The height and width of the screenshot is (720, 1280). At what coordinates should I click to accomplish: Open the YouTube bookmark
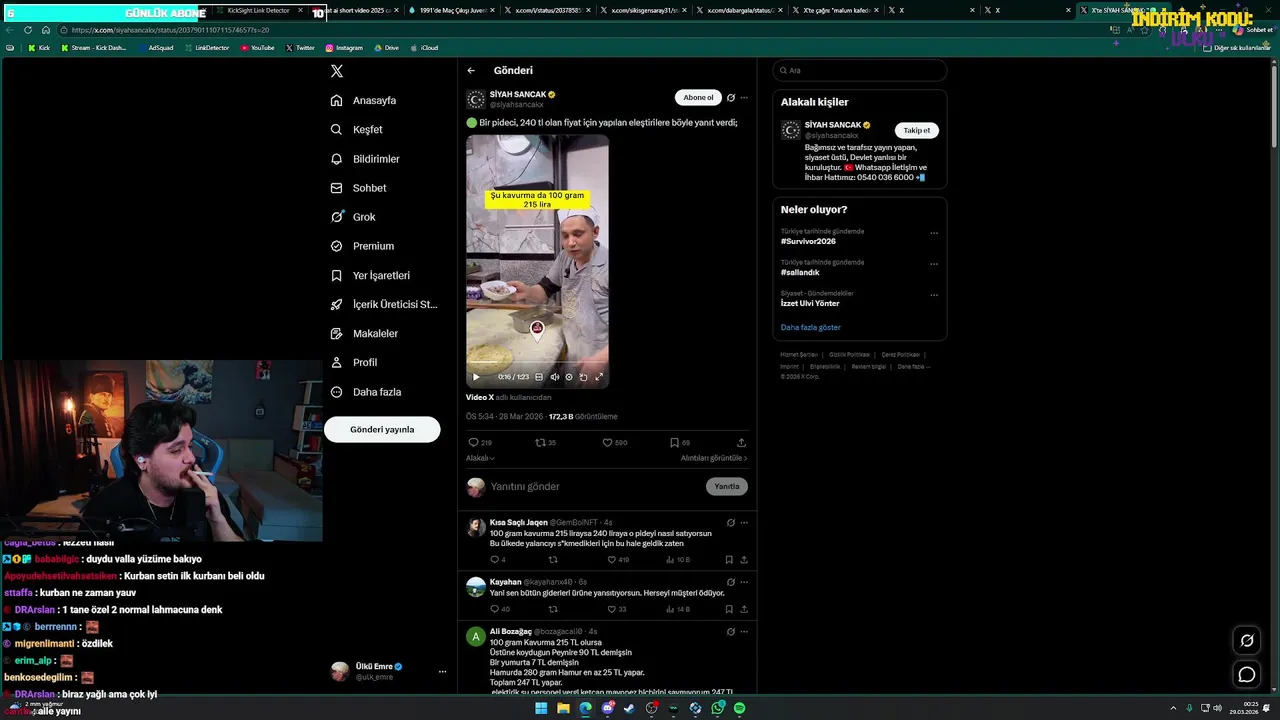(258, 47)
